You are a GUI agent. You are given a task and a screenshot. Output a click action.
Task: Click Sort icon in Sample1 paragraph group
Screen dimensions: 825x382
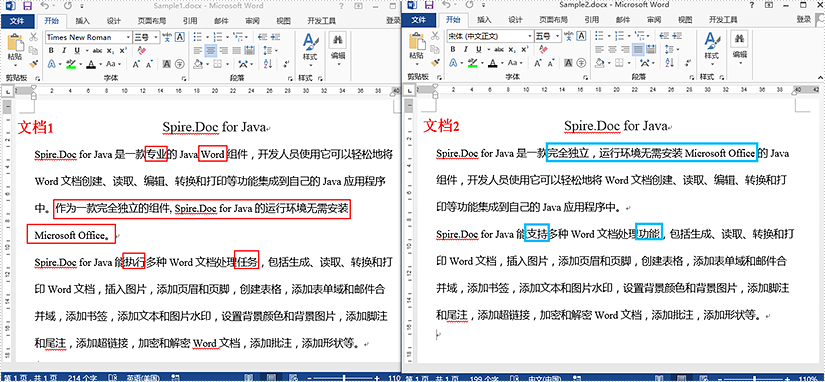click(x=267, y=64)
